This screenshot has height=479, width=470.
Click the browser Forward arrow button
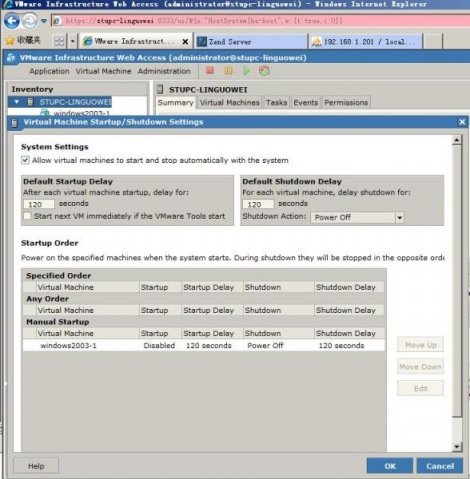(x=29, y=21)
